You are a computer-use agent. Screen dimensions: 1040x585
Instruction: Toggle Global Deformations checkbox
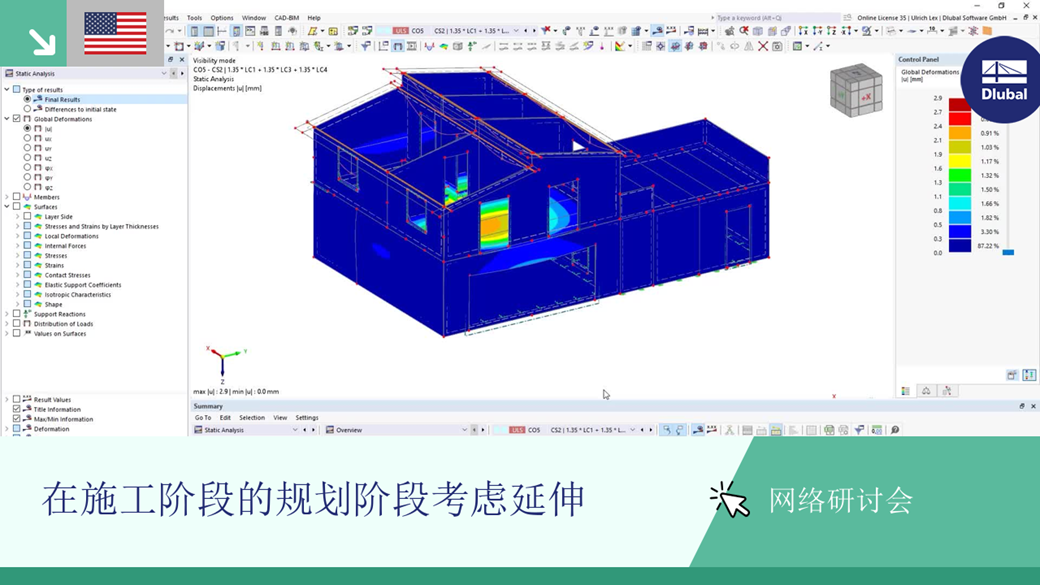(17, 119)
